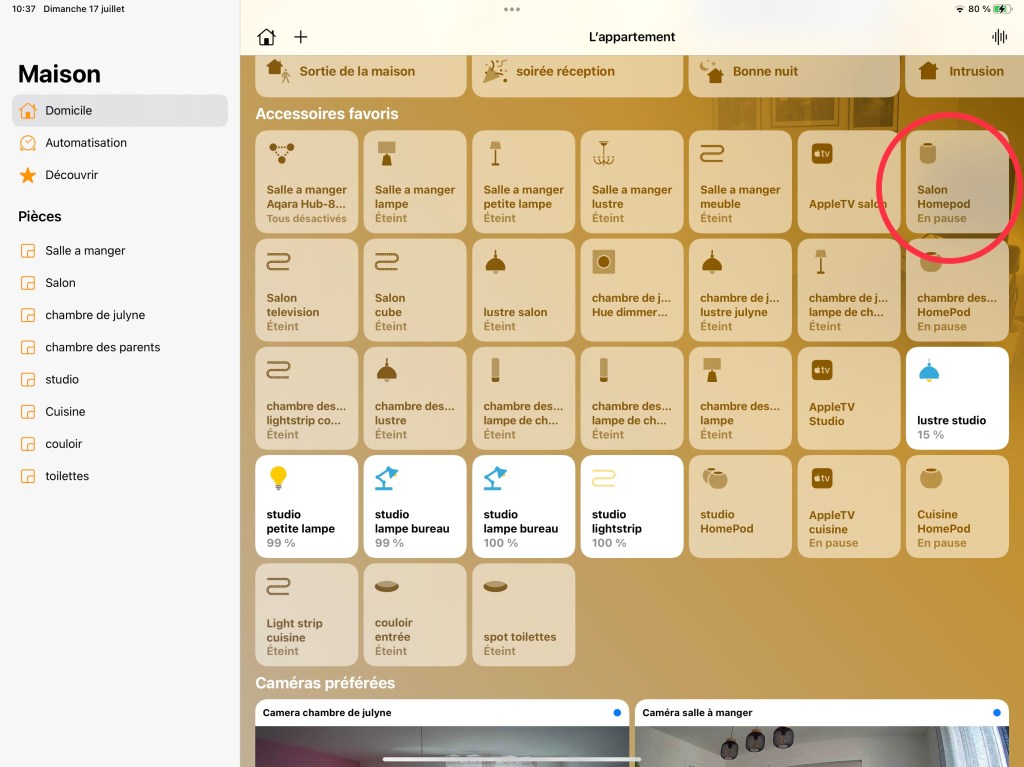Image resolution: width=1024 pixels, height=767 pixels.
Task: Tap the home icon in top toolbar
Action: [266, 37]
